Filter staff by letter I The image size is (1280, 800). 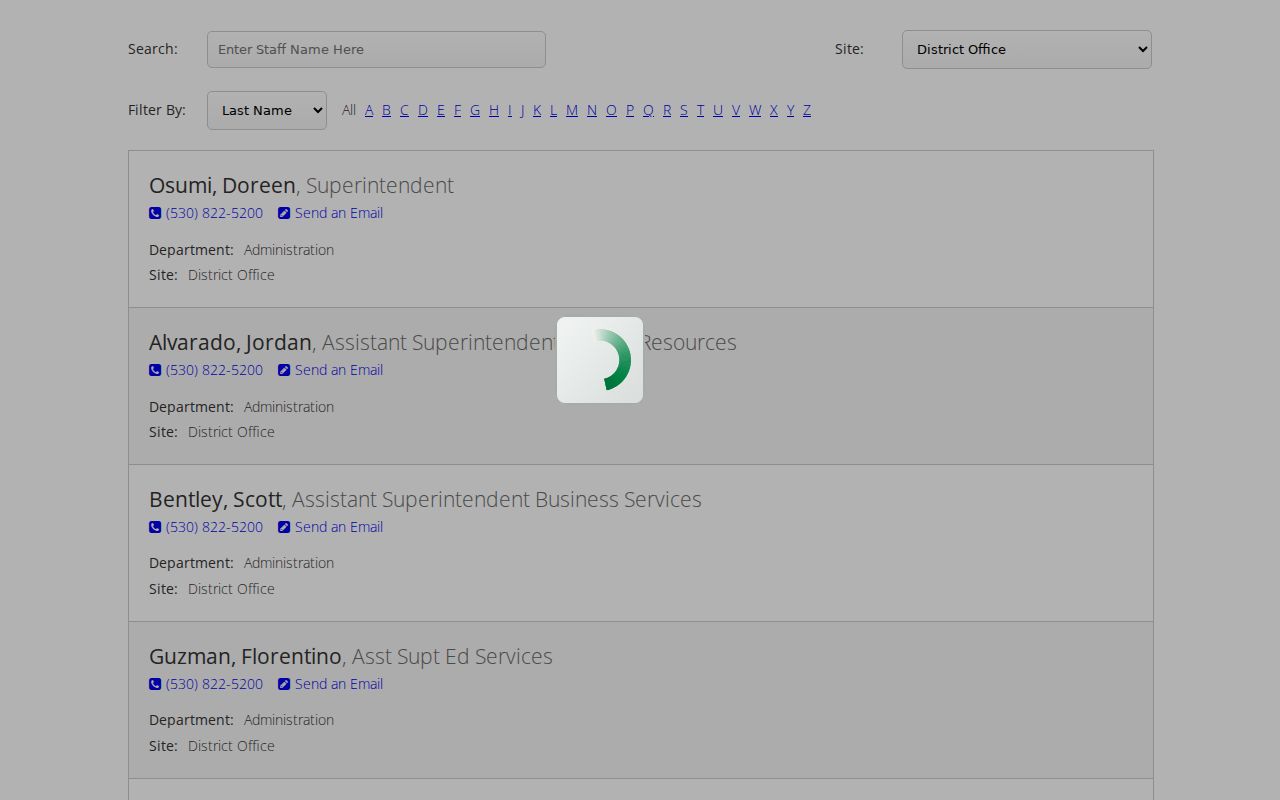tap(510, 110)
